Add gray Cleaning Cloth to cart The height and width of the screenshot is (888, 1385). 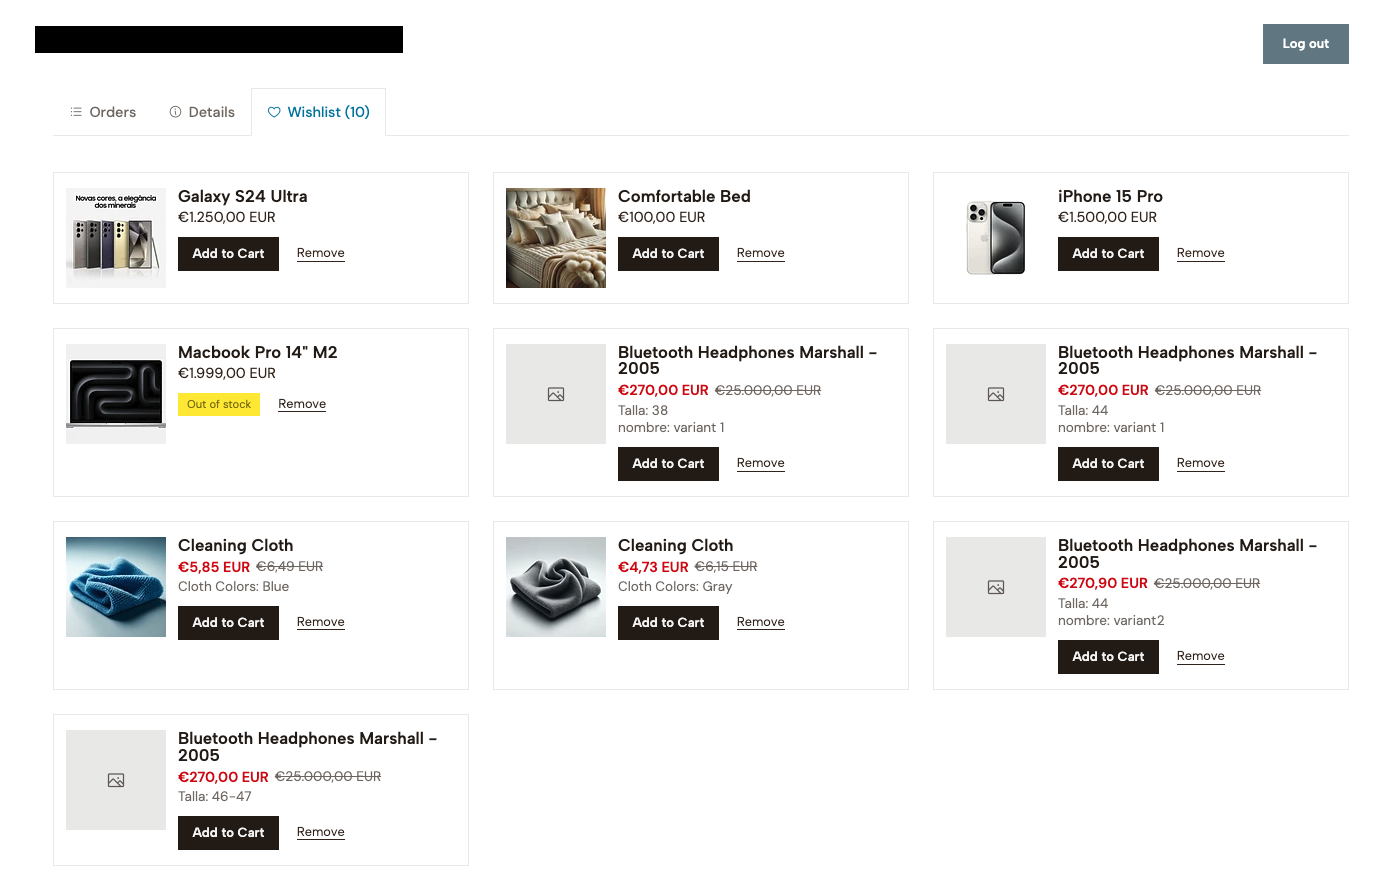(x=668, y=622)
